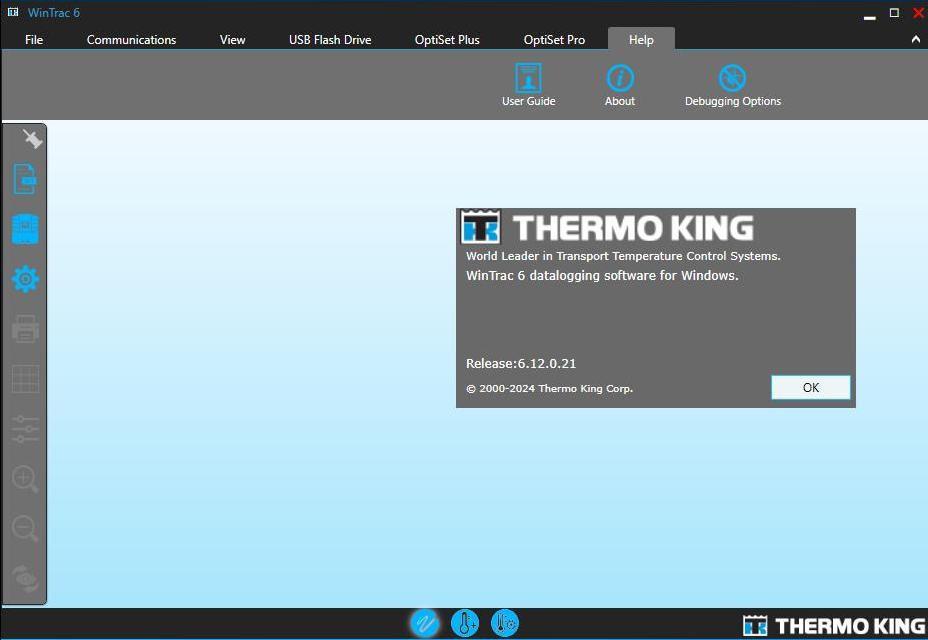The width and height of the screenshot is (928, 640).
Task: Click the zoom out magnifier icon
Action: click(25, 529)
